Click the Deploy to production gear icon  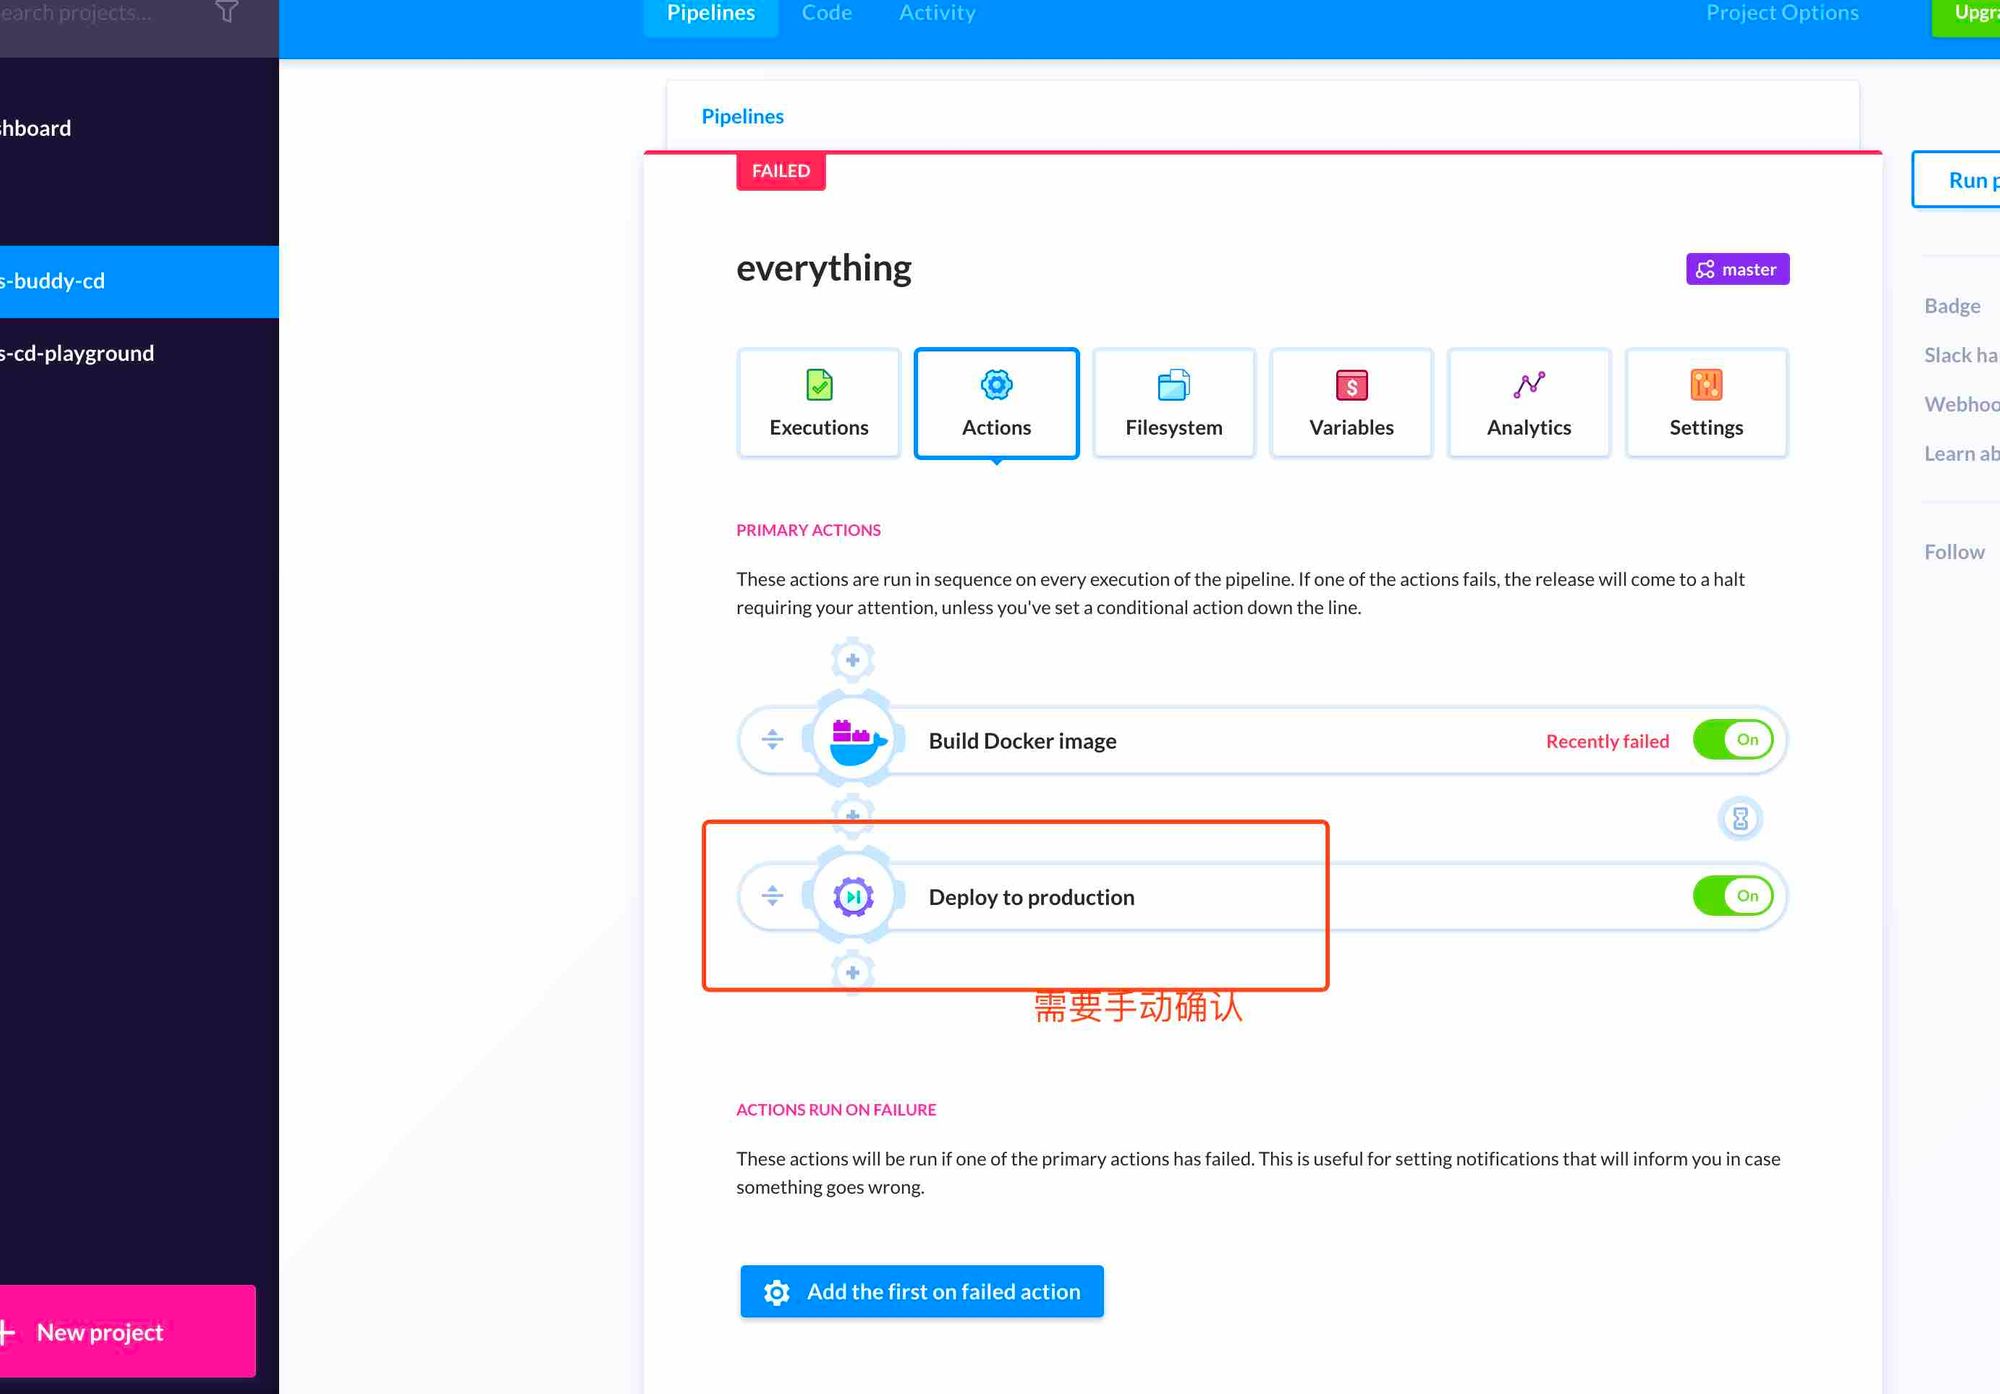[853, 897]
